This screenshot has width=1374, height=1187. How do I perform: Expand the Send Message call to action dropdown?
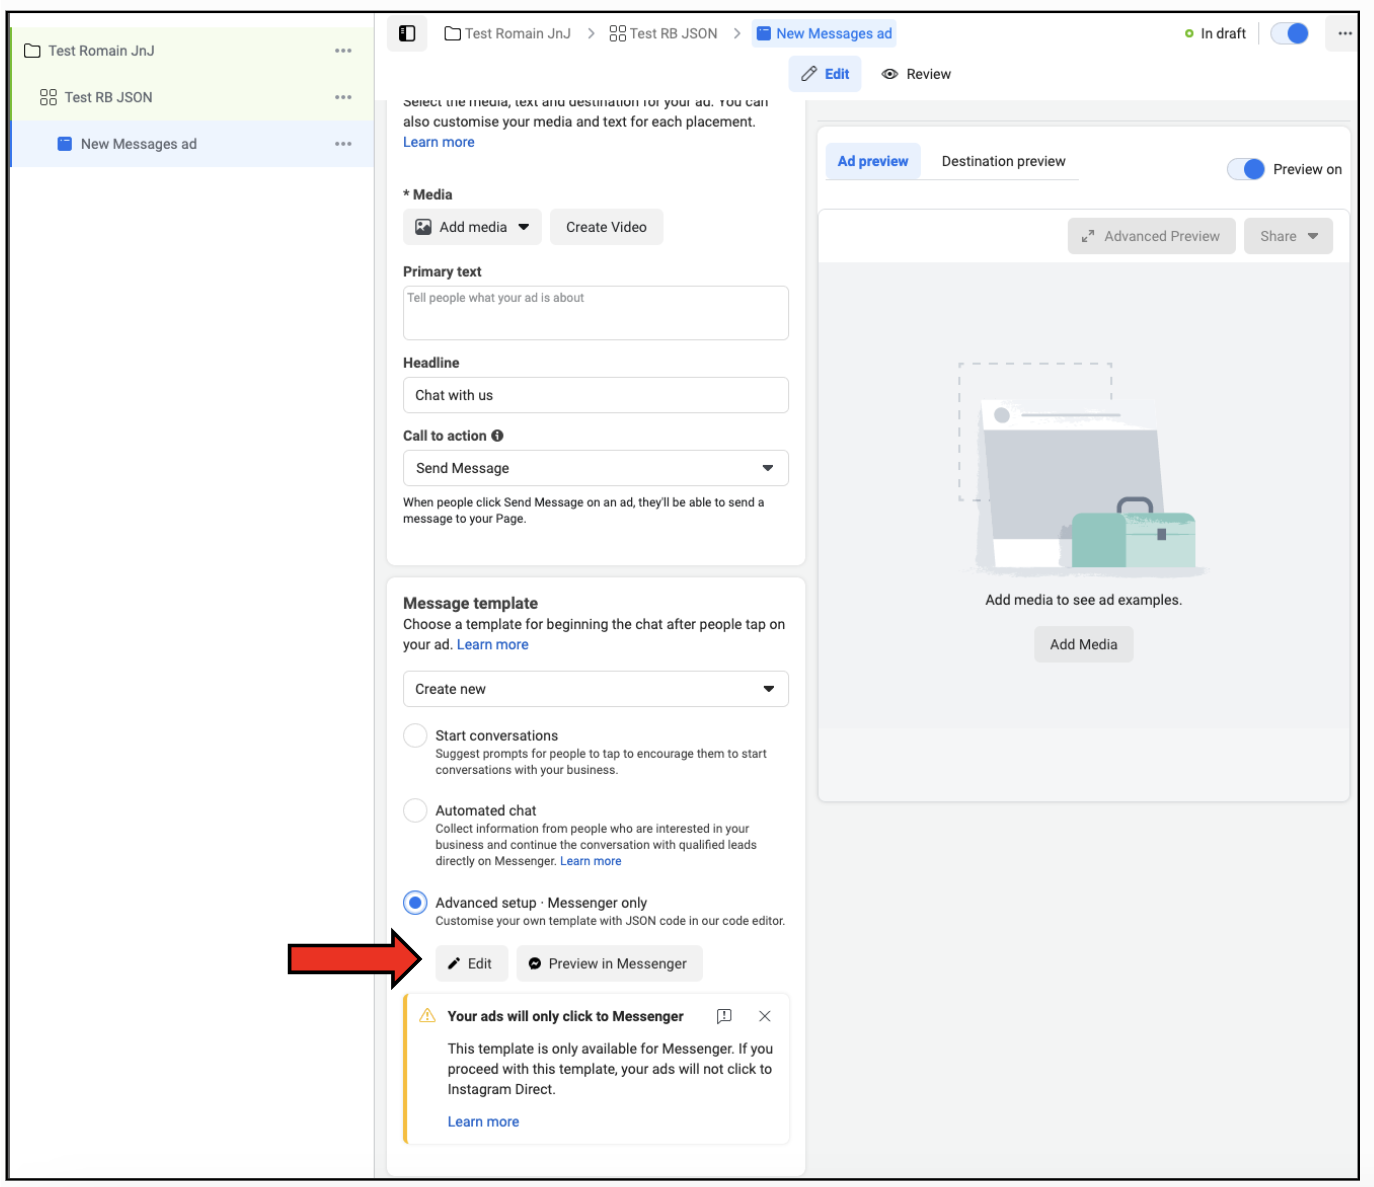[x=595, y=468]
